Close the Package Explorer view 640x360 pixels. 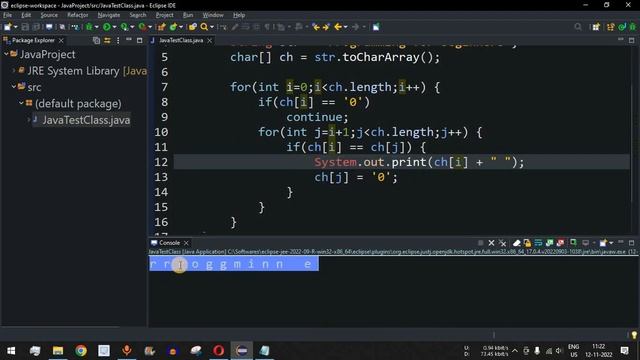[x=61, y=40]
